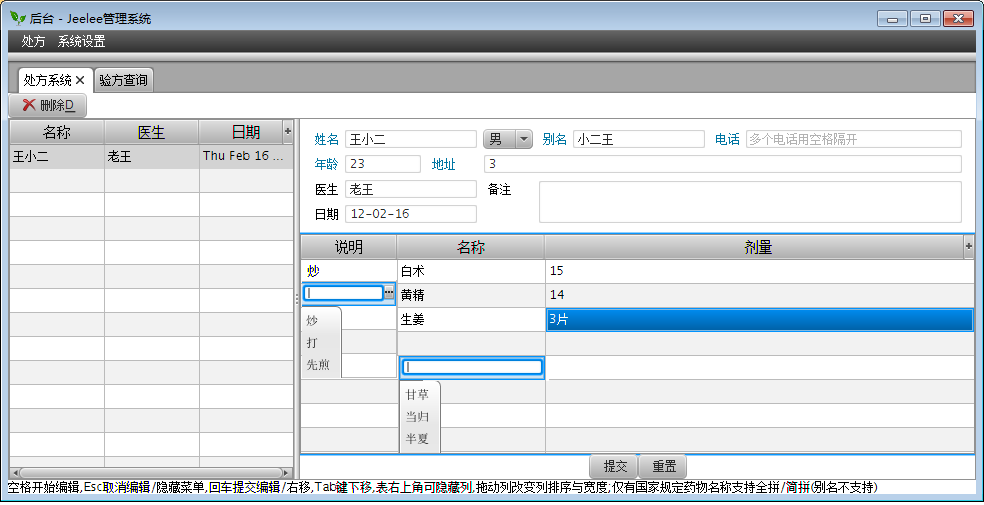Click the highlighted 3片 dosage cell
The width and height of the screenshot is (984, 505).
click(759, 319)
